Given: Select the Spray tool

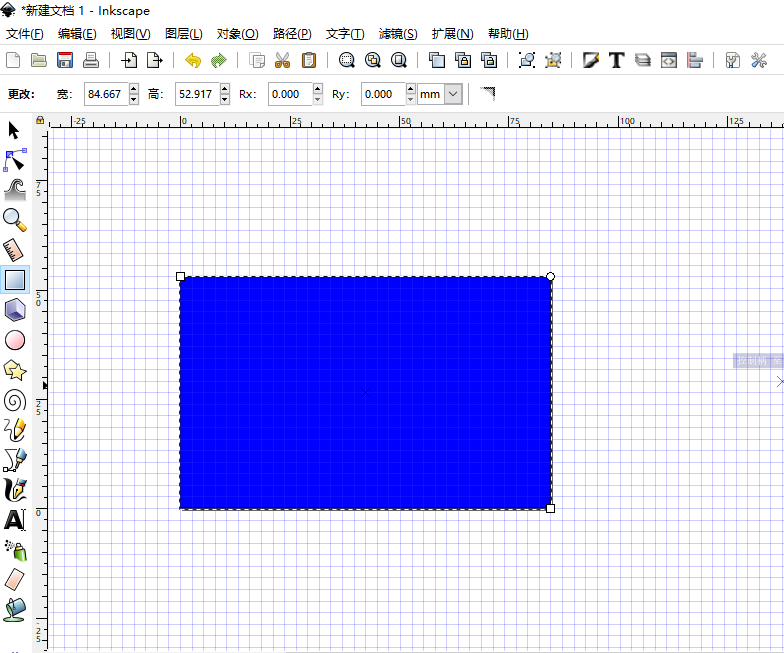Looking at the screenshot, I should click(x=16, y=550).
